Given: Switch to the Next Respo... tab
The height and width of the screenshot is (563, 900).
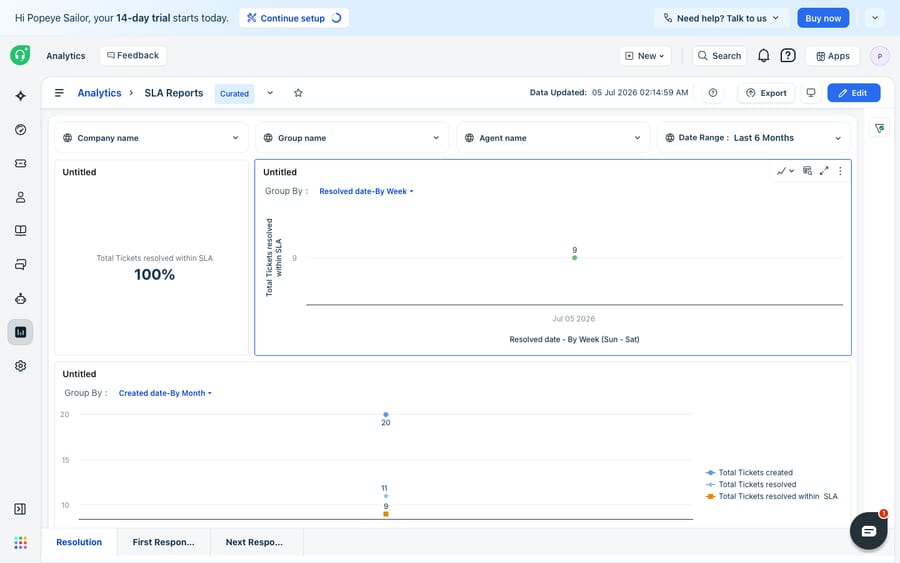Looking at the screenshot, I should click(x=254, y=542).
